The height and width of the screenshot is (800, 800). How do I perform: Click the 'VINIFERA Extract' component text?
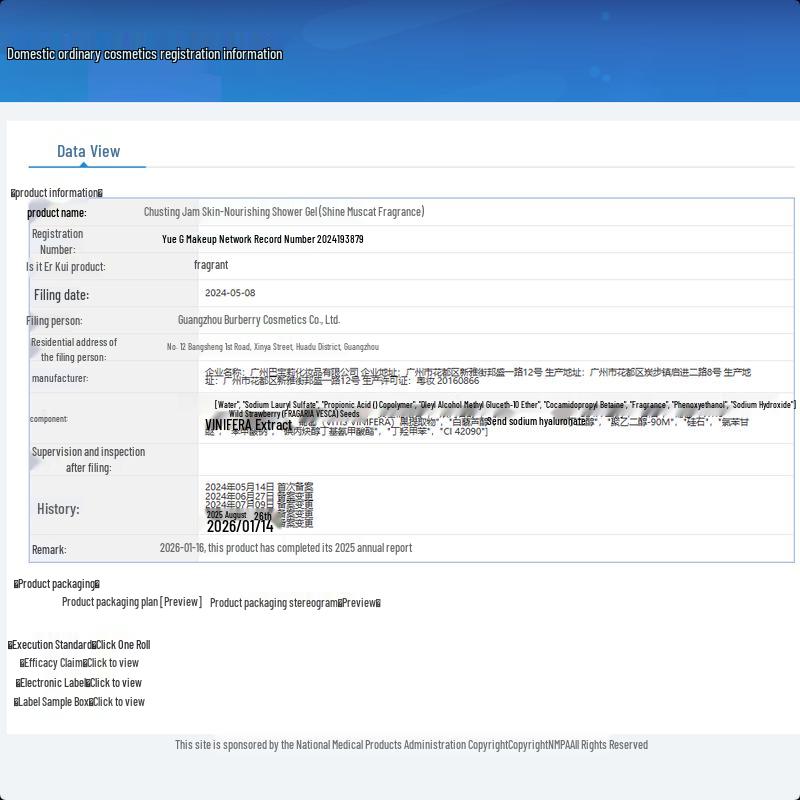point(248,425)
